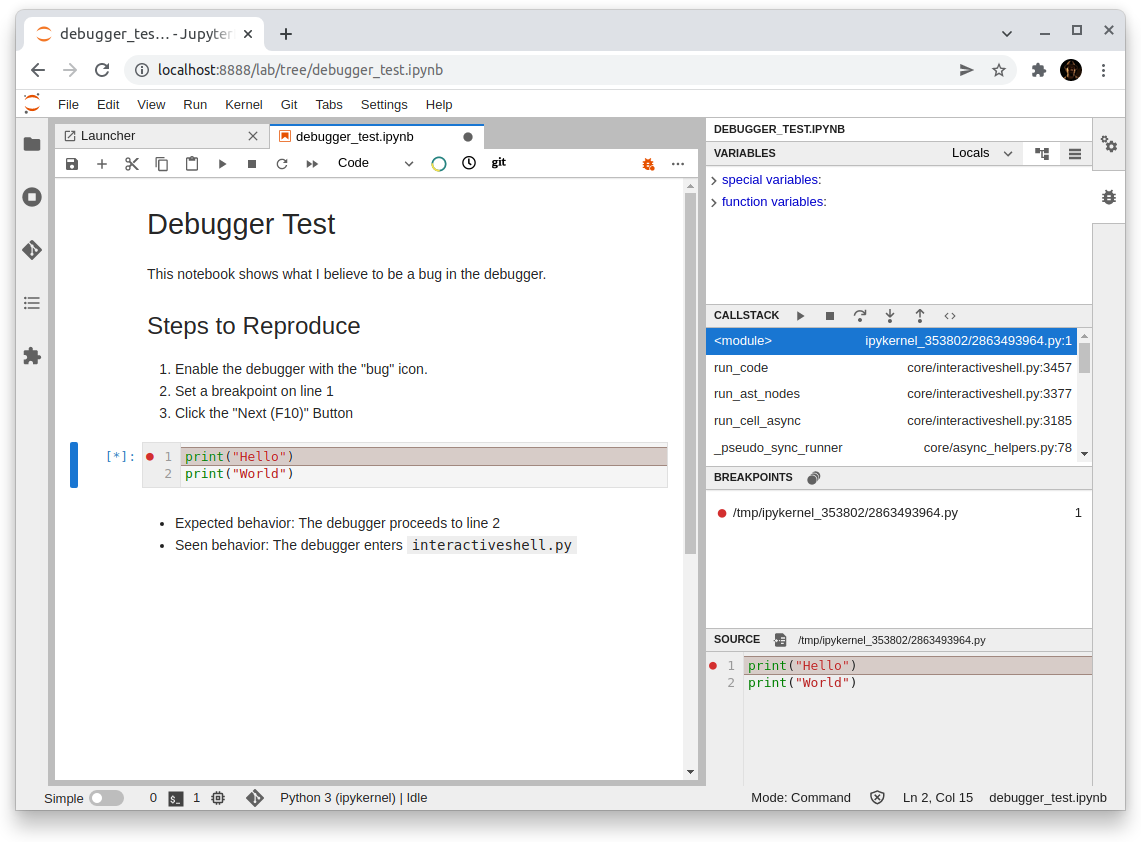Screen dimensions: 1141x842
Task: Step into the current function call
Action: 890,315
